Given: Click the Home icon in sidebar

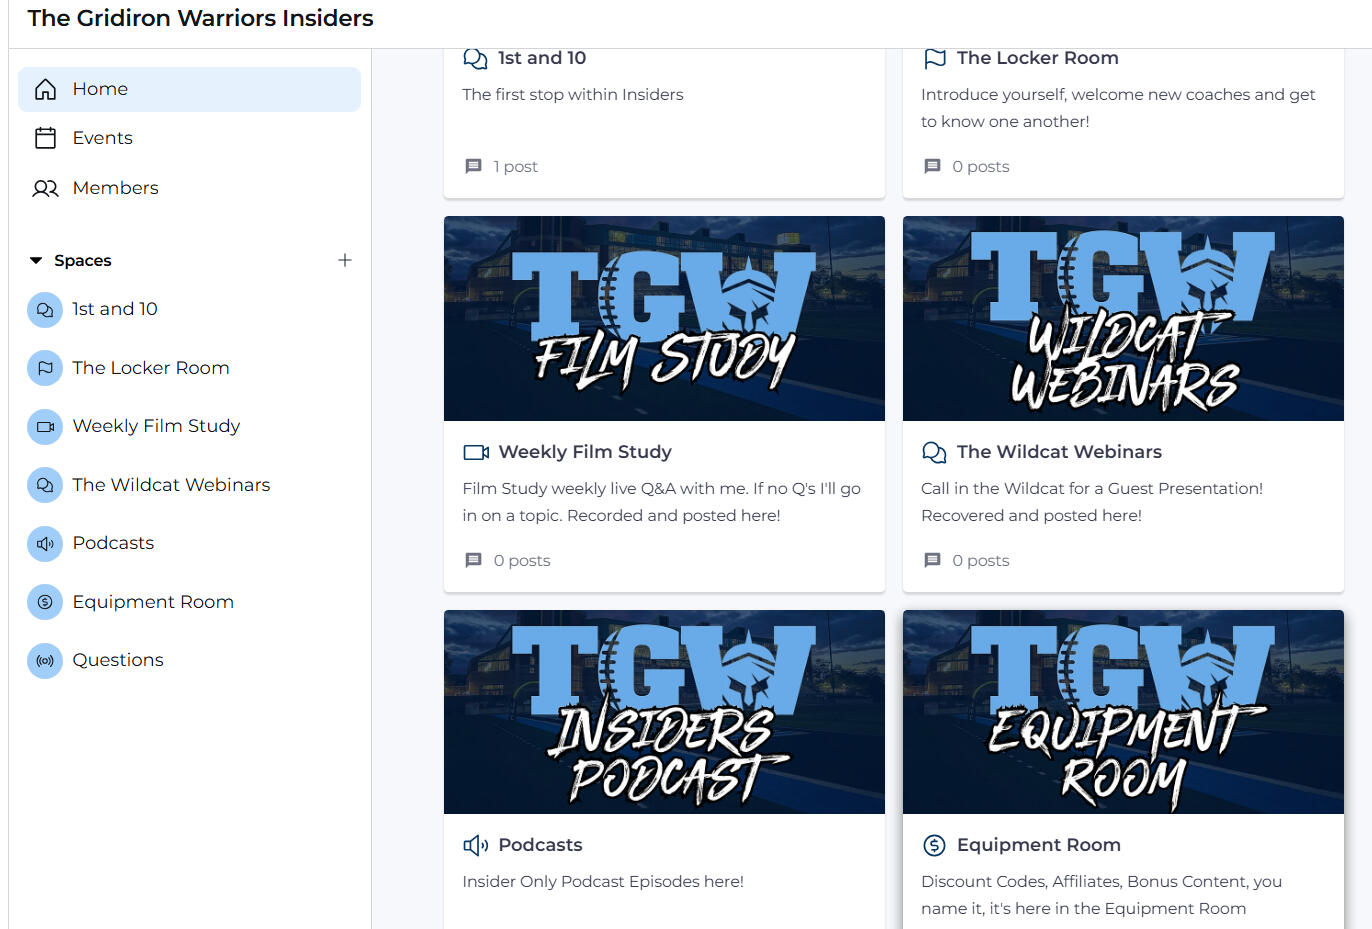Looking at the screenshot, I should [x=45, y=89].
